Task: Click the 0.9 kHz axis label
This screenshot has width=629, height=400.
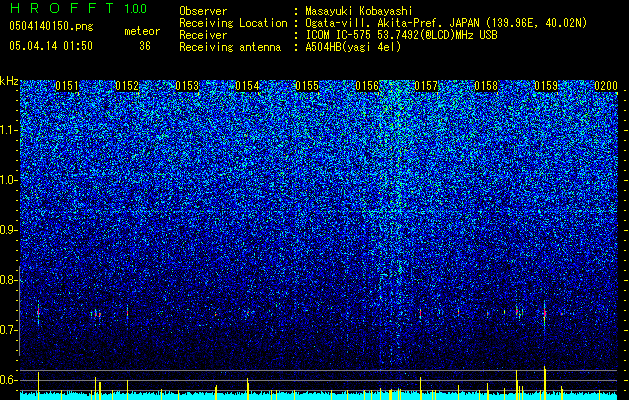Action: [8, 230]
